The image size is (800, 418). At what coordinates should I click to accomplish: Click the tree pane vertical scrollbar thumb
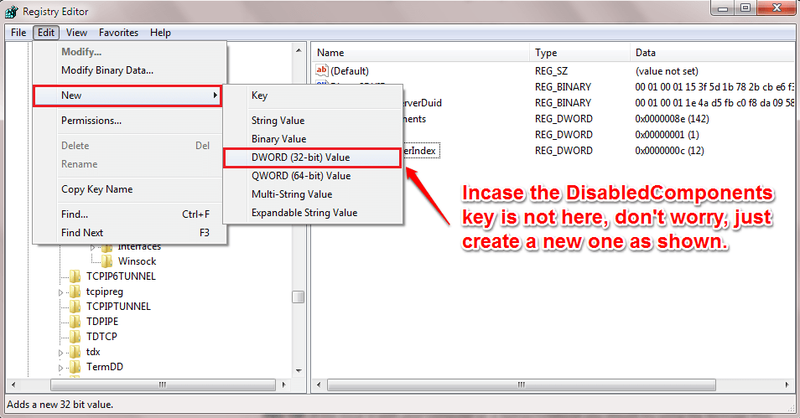[298, 297]
